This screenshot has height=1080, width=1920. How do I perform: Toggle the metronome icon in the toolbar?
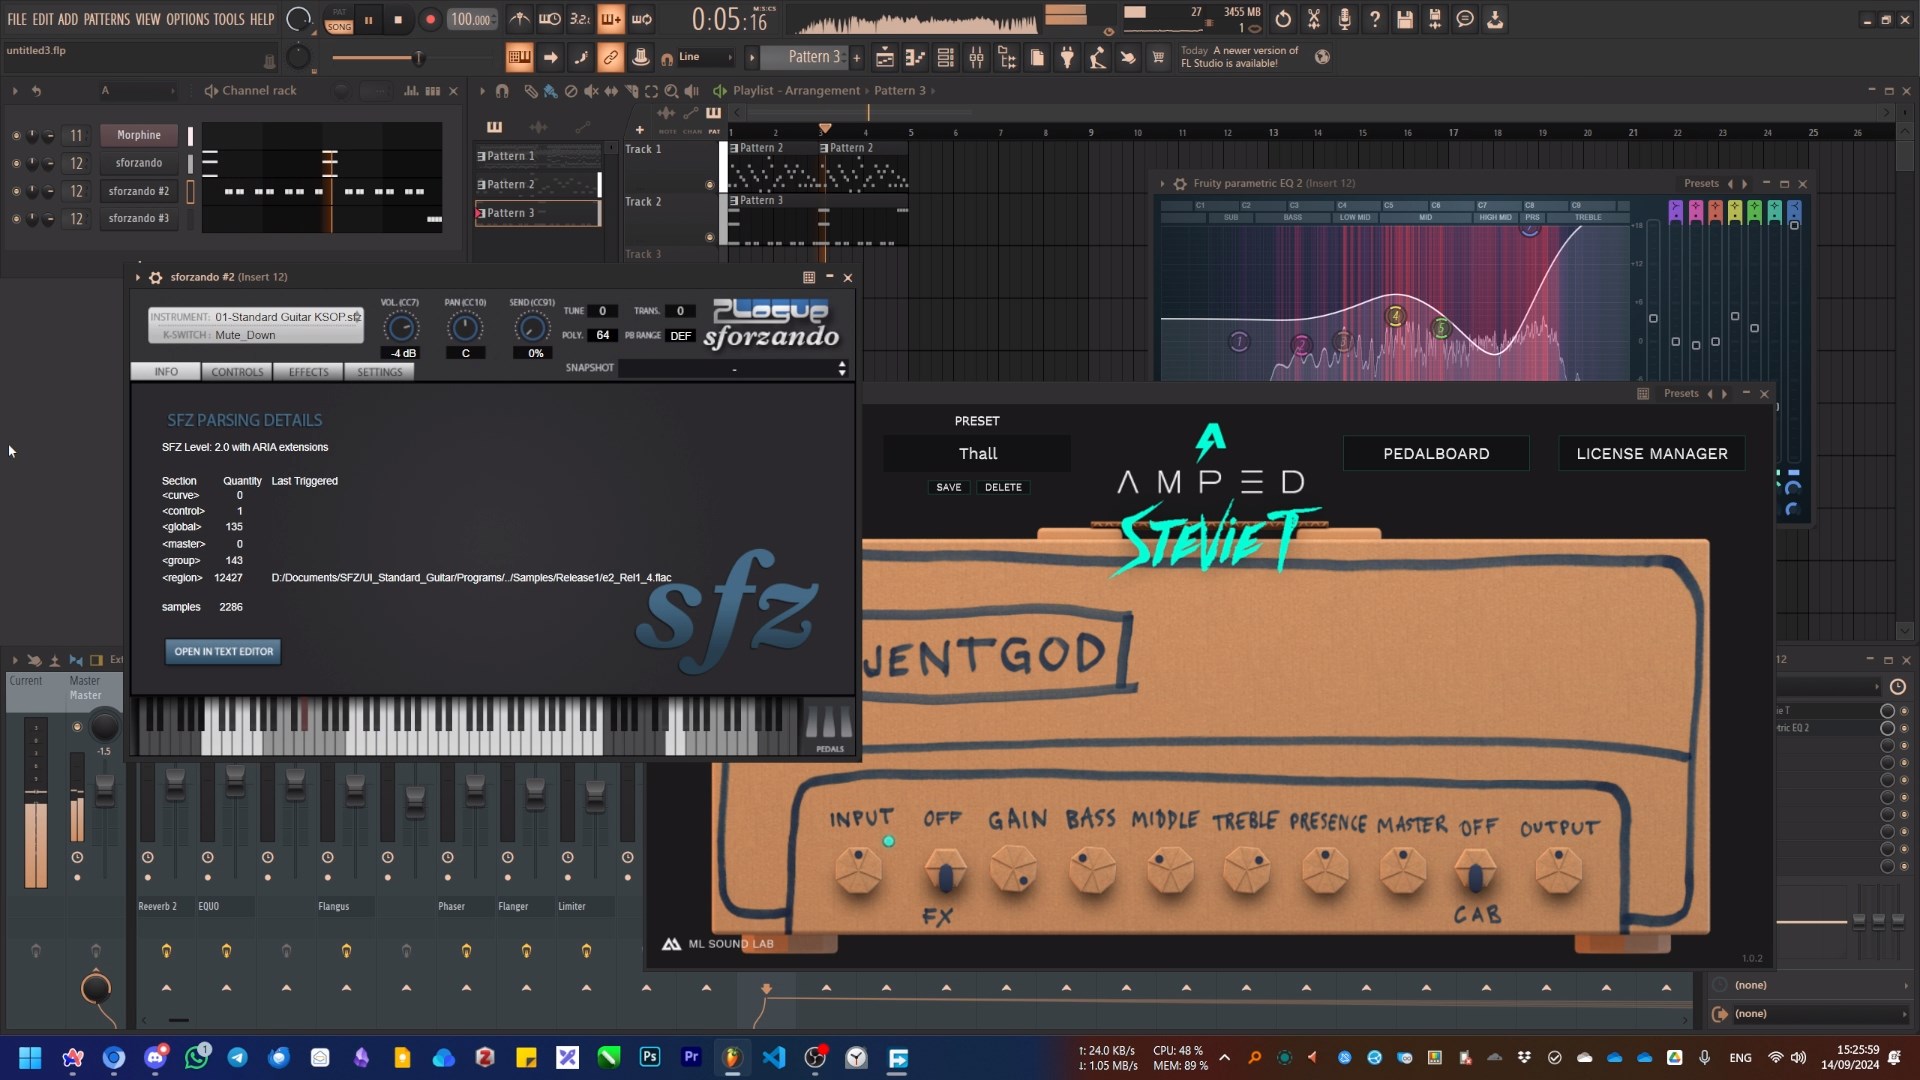tap(520, 19)
